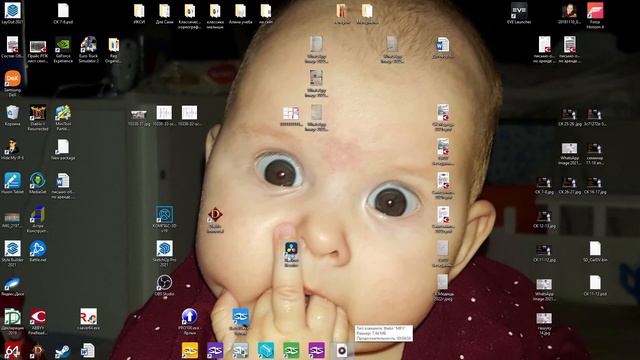
Task: Select the классика мальчик folder
Action: [x=215, y=11]
